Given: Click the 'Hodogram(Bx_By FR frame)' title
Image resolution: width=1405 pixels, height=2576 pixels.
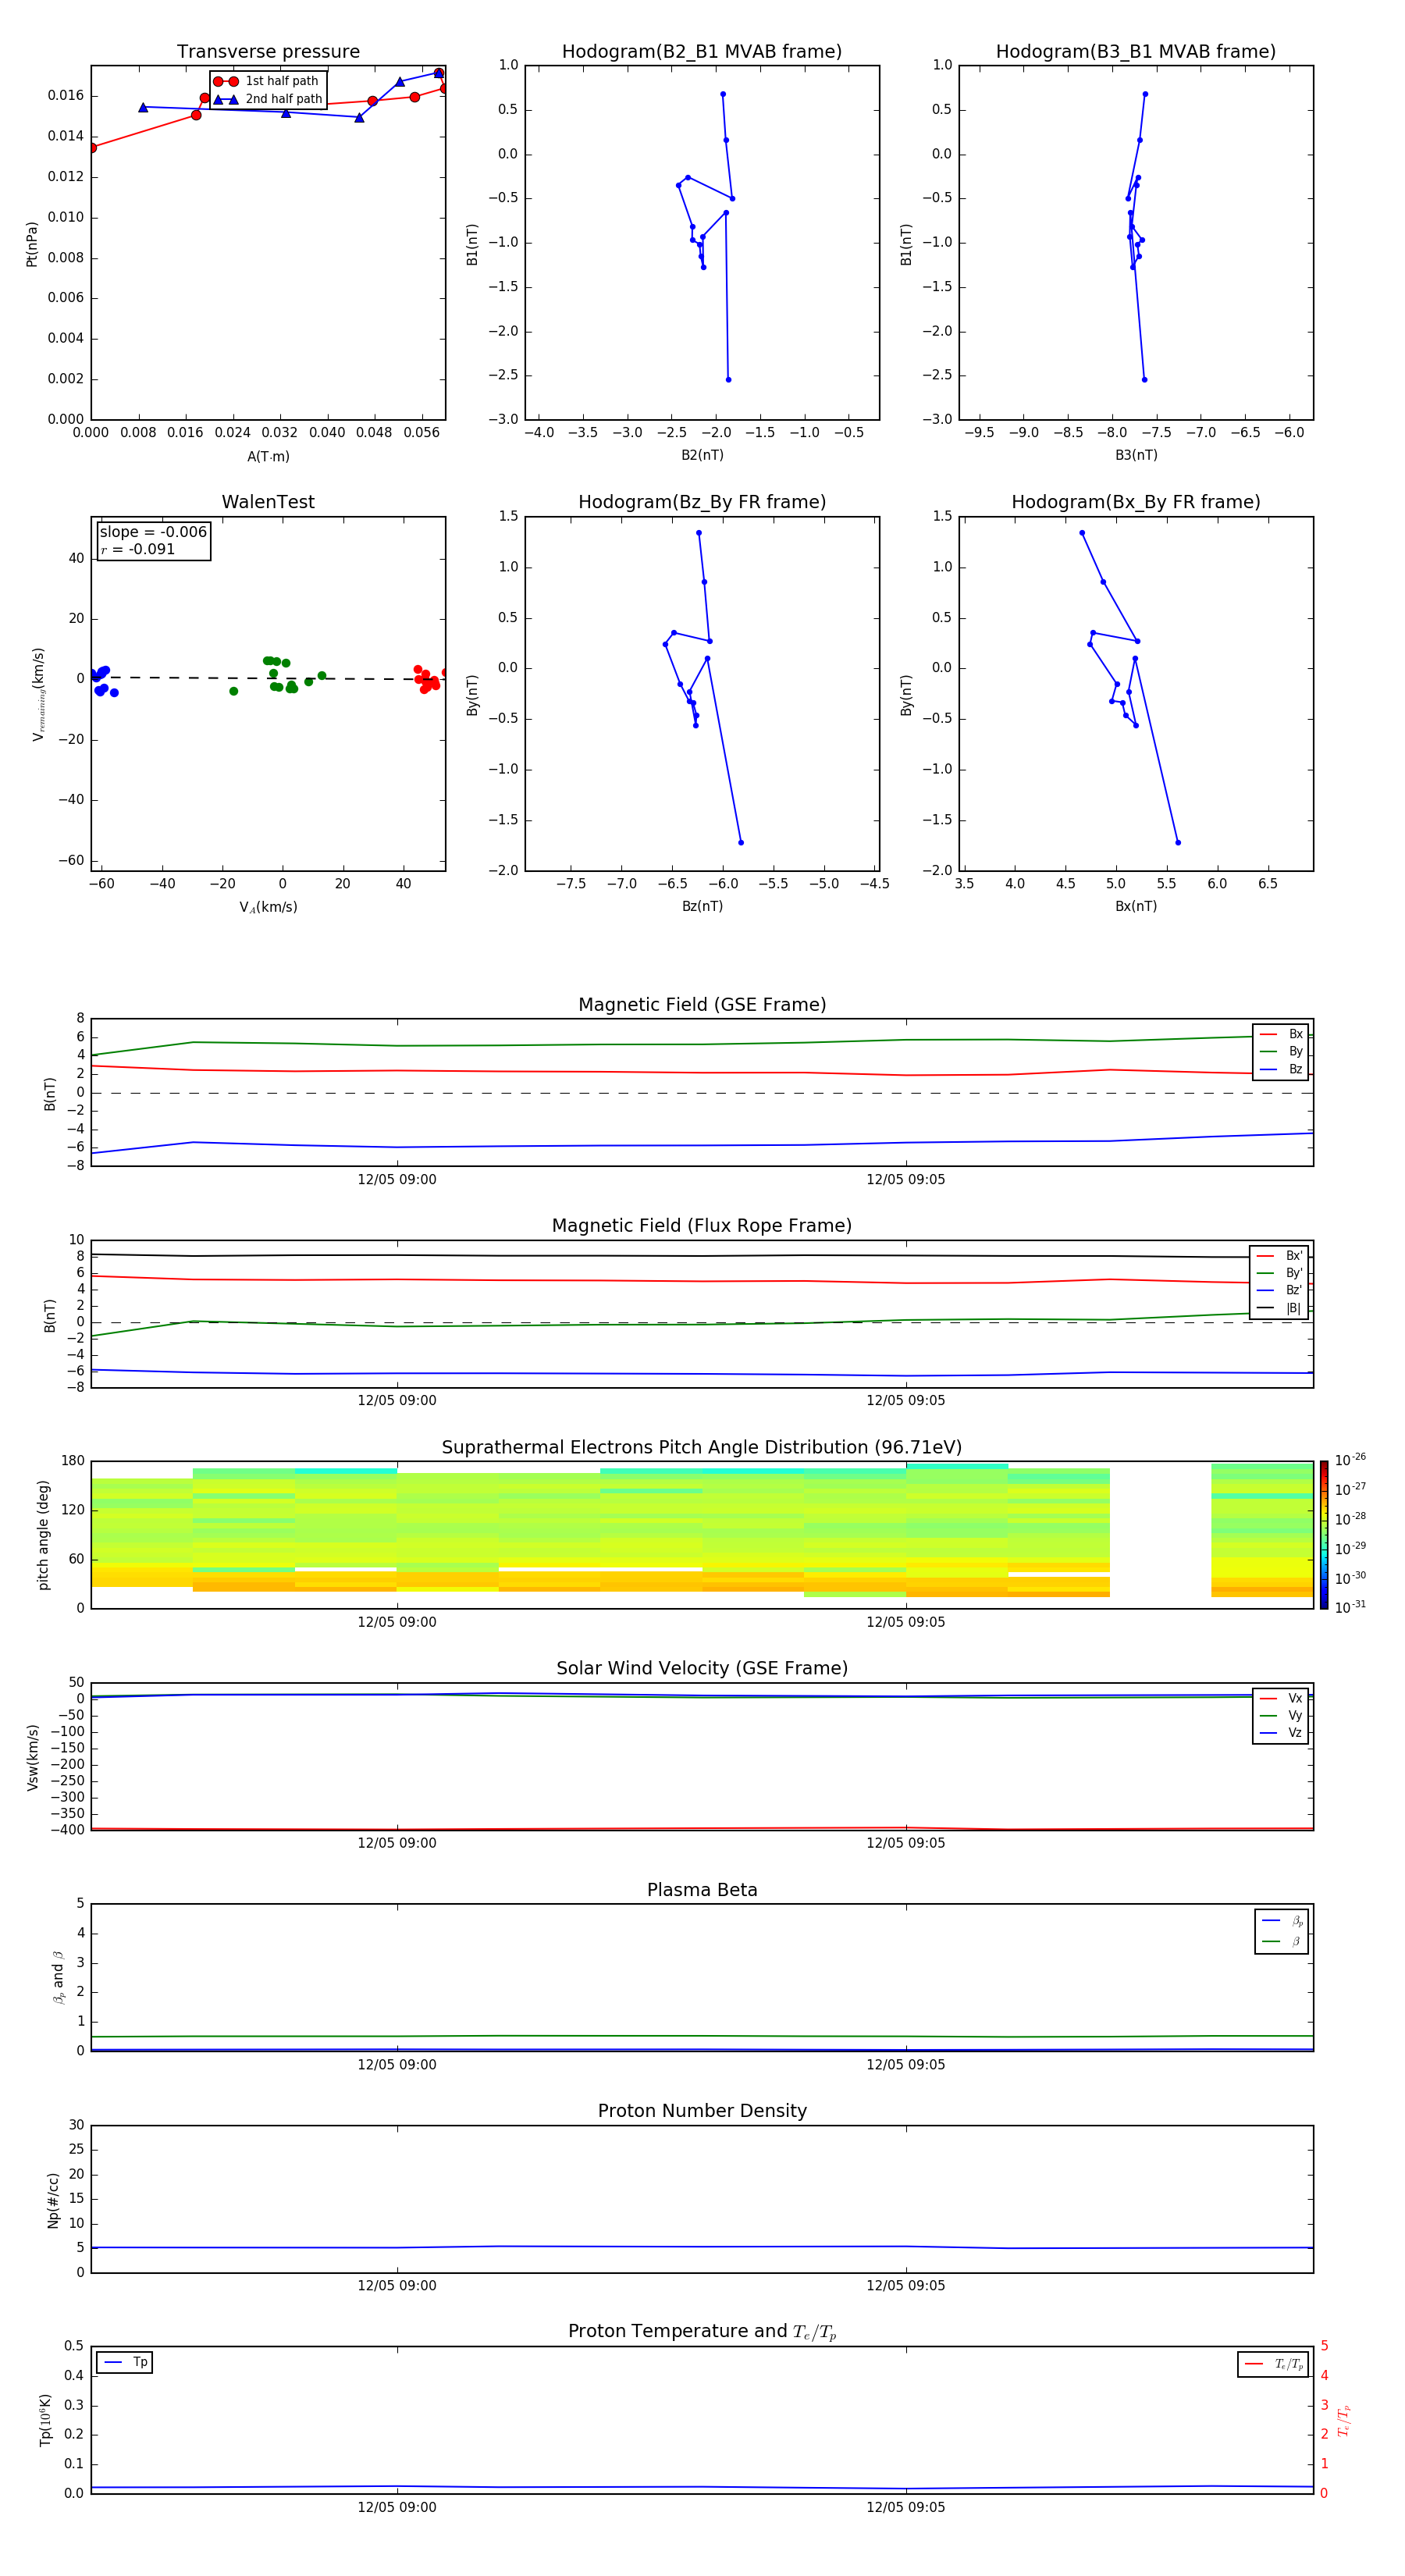Looking at the screenshot, I should coord(1136,502).
